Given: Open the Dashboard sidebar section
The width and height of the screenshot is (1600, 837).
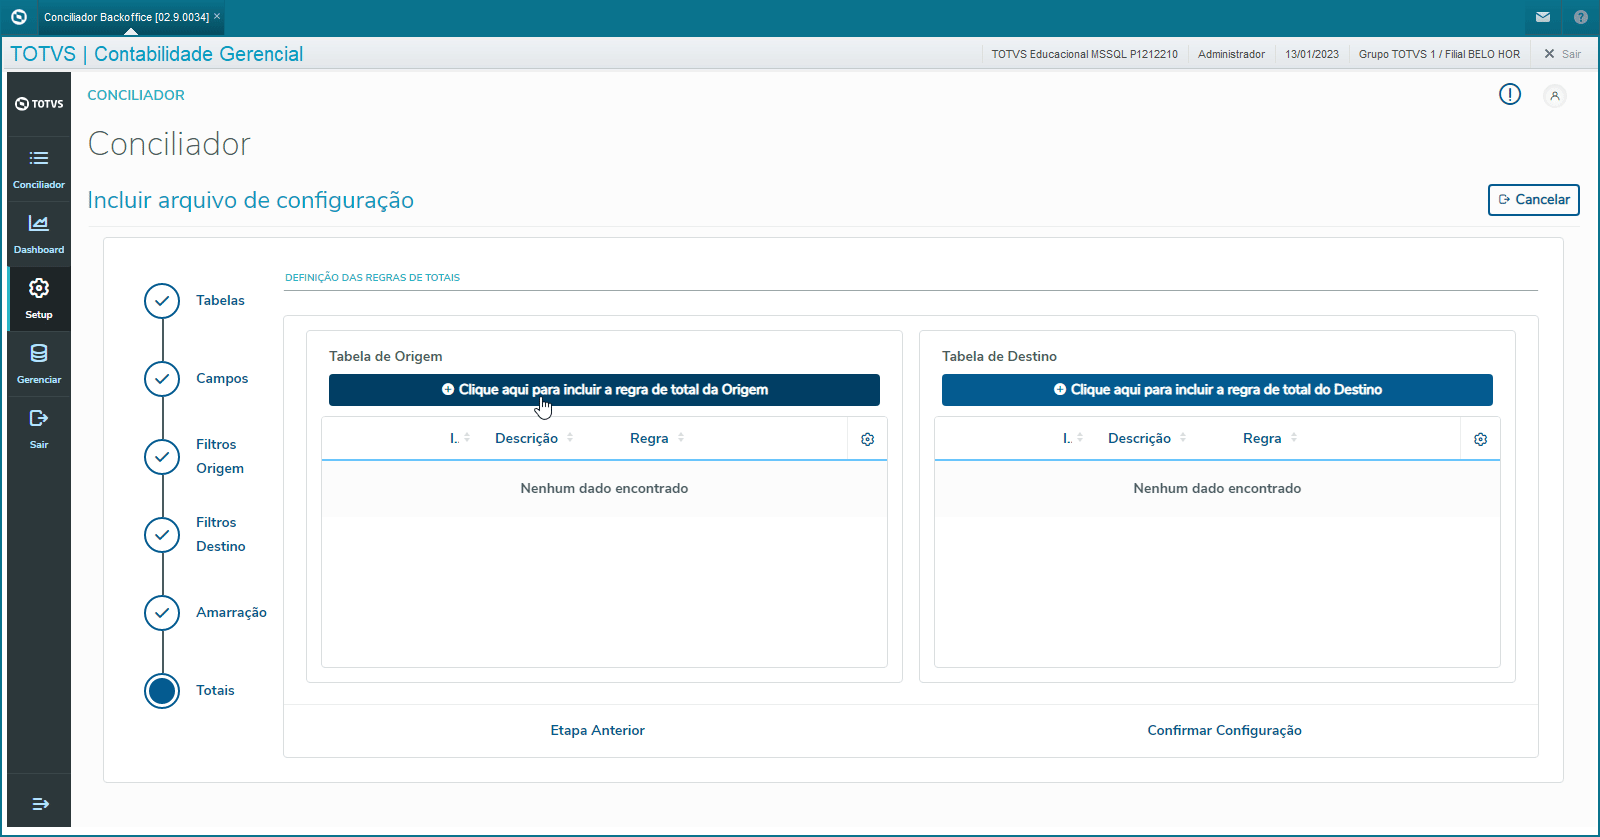Looking at the screenshot, I should coord(39,234).
